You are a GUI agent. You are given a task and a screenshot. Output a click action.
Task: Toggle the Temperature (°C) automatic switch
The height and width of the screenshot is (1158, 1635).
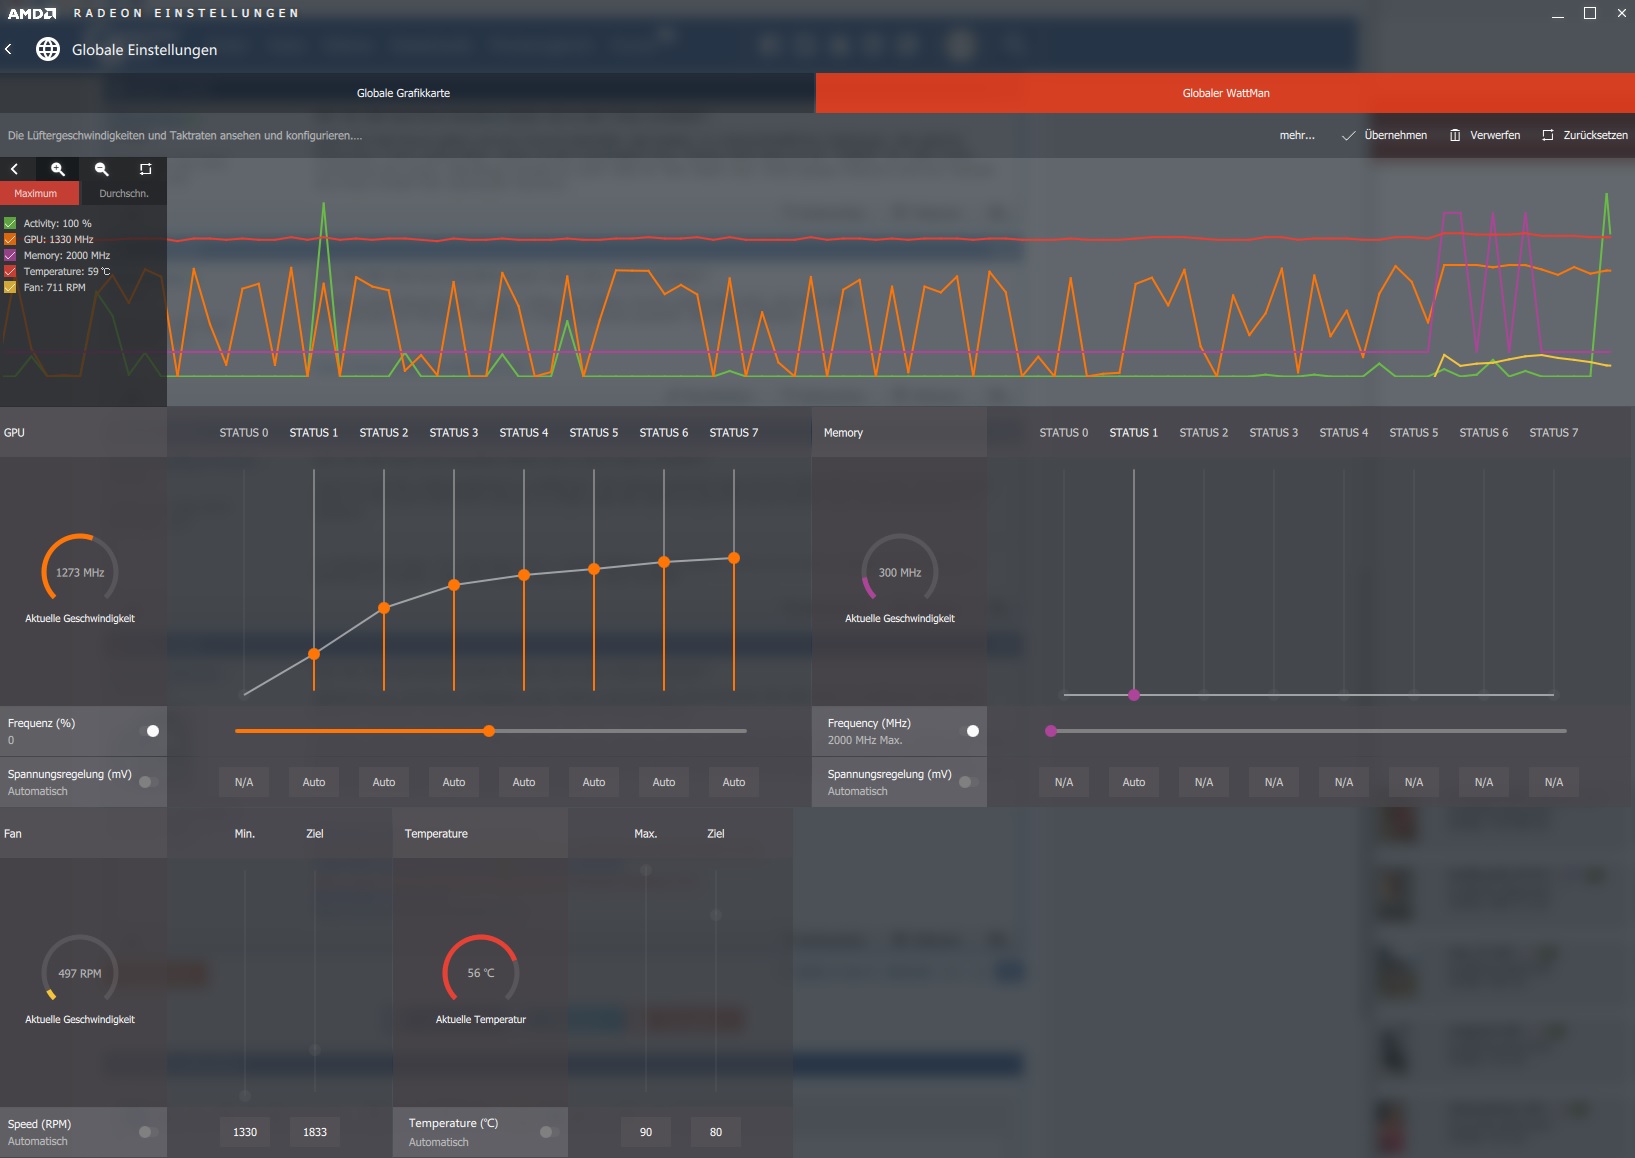click(549, 1132)
